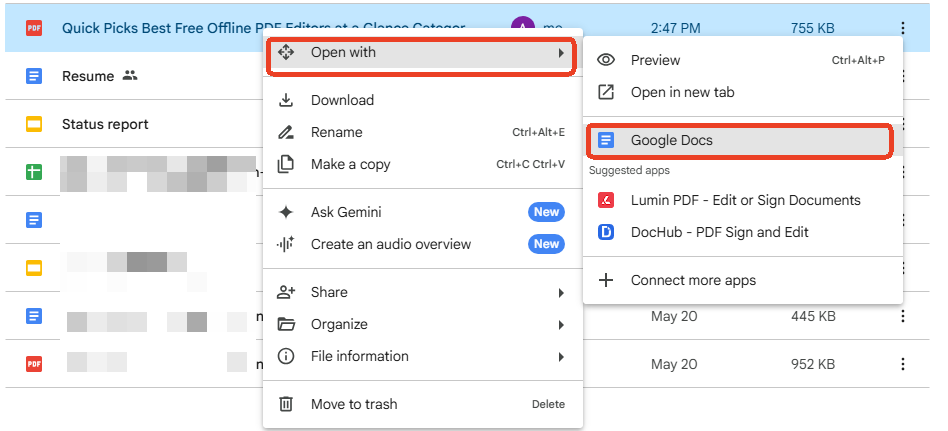This screenshot has height=431, width=948.
Task: Expand the Share submenu arrow
Action: [x=561, y=293]
